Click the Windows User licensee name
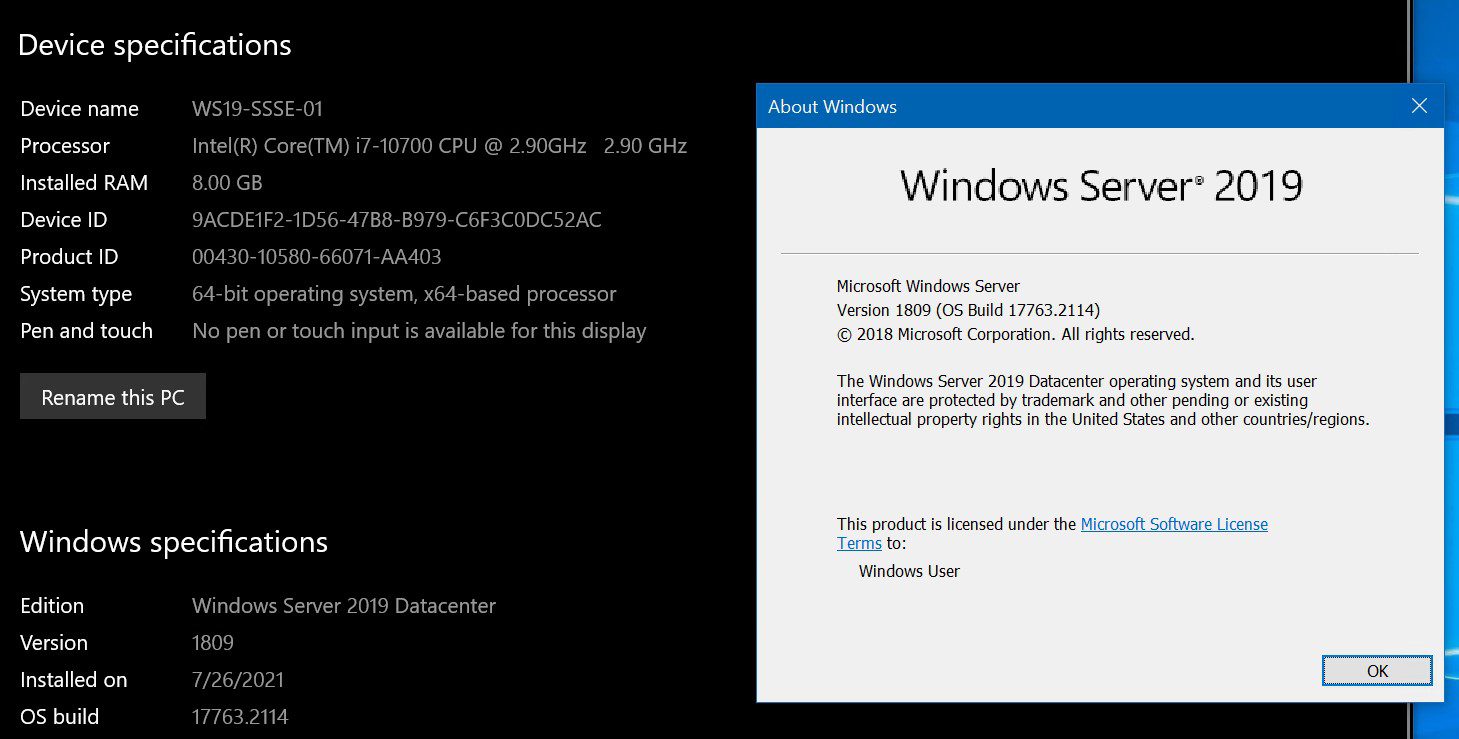The width and height of the screenshot is (1459, 739). tap(909, 571)
